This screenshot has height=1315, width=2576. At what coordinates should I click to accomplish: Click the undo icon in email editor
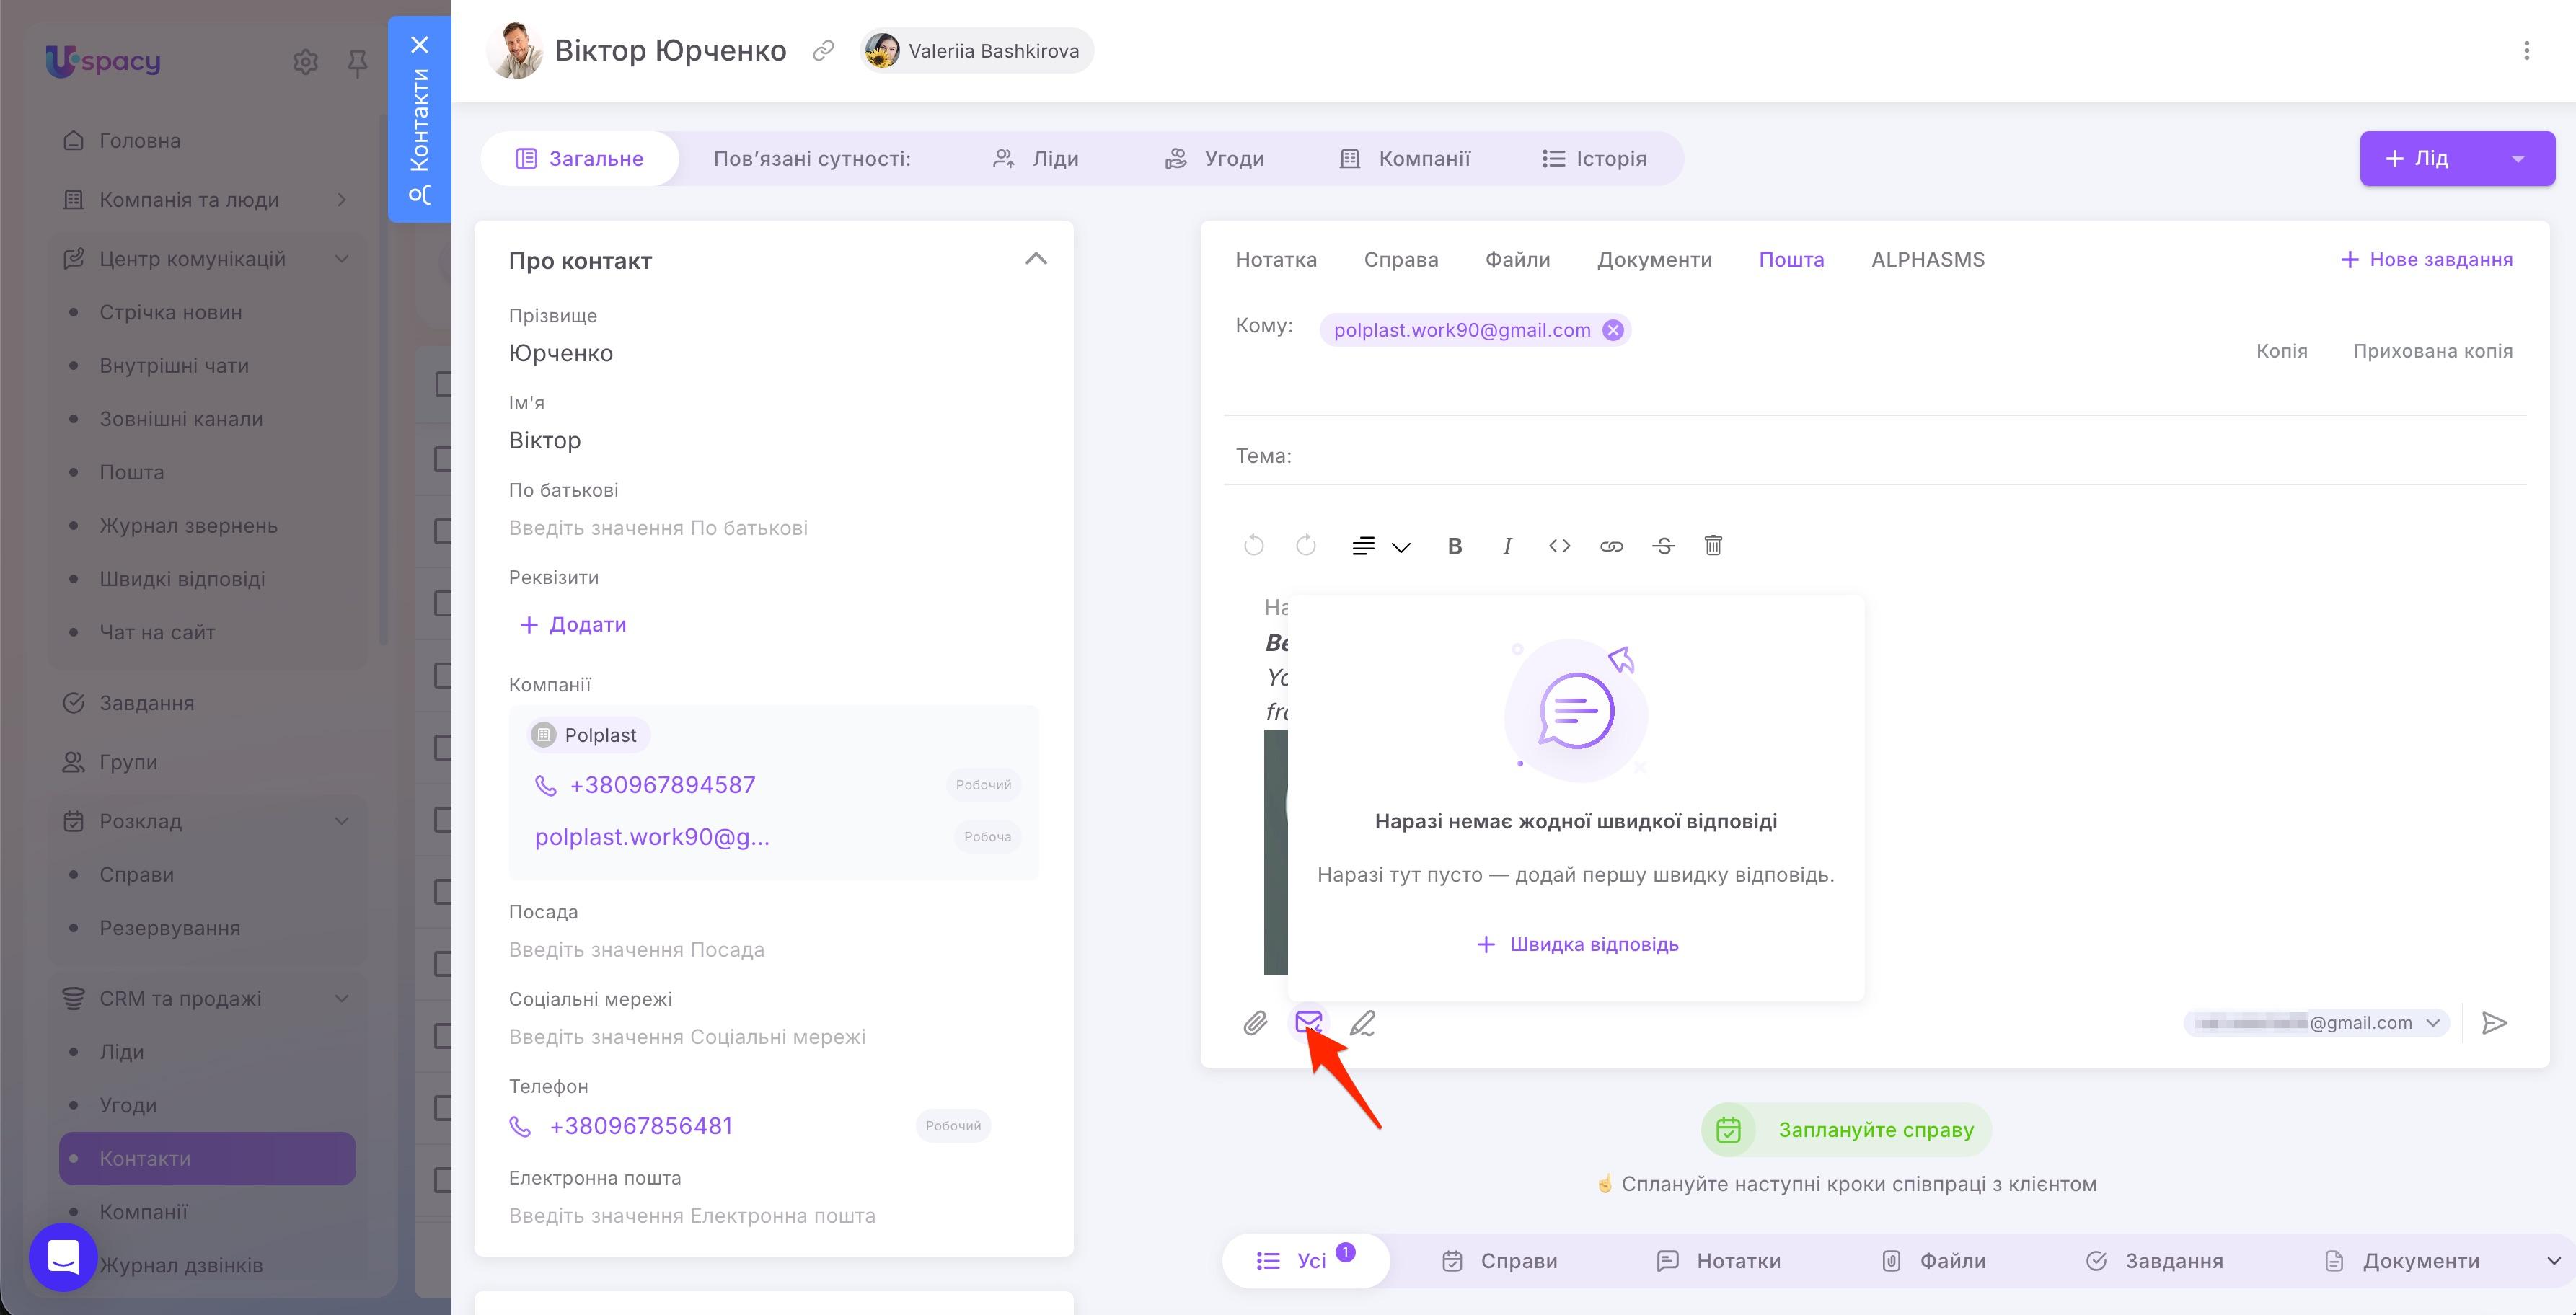click(x=1254, y=546)
